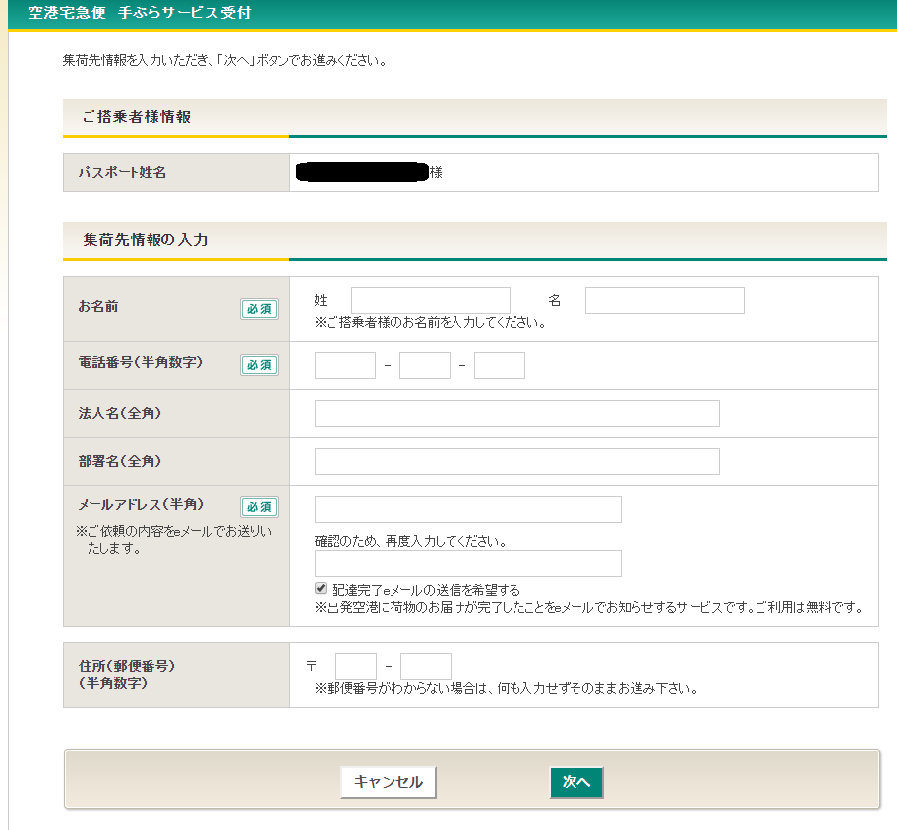Image resolution: width=897 pixels, height=830 pixels.
Task: Click the ご依頼の内容をeメールでお送りいたします note
Action: tap(174, 539)
